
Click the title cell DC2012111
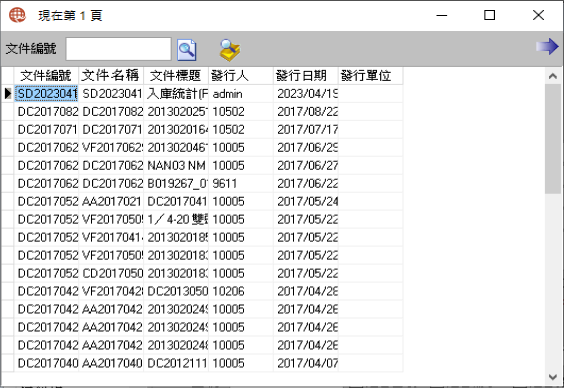[176, 364]
